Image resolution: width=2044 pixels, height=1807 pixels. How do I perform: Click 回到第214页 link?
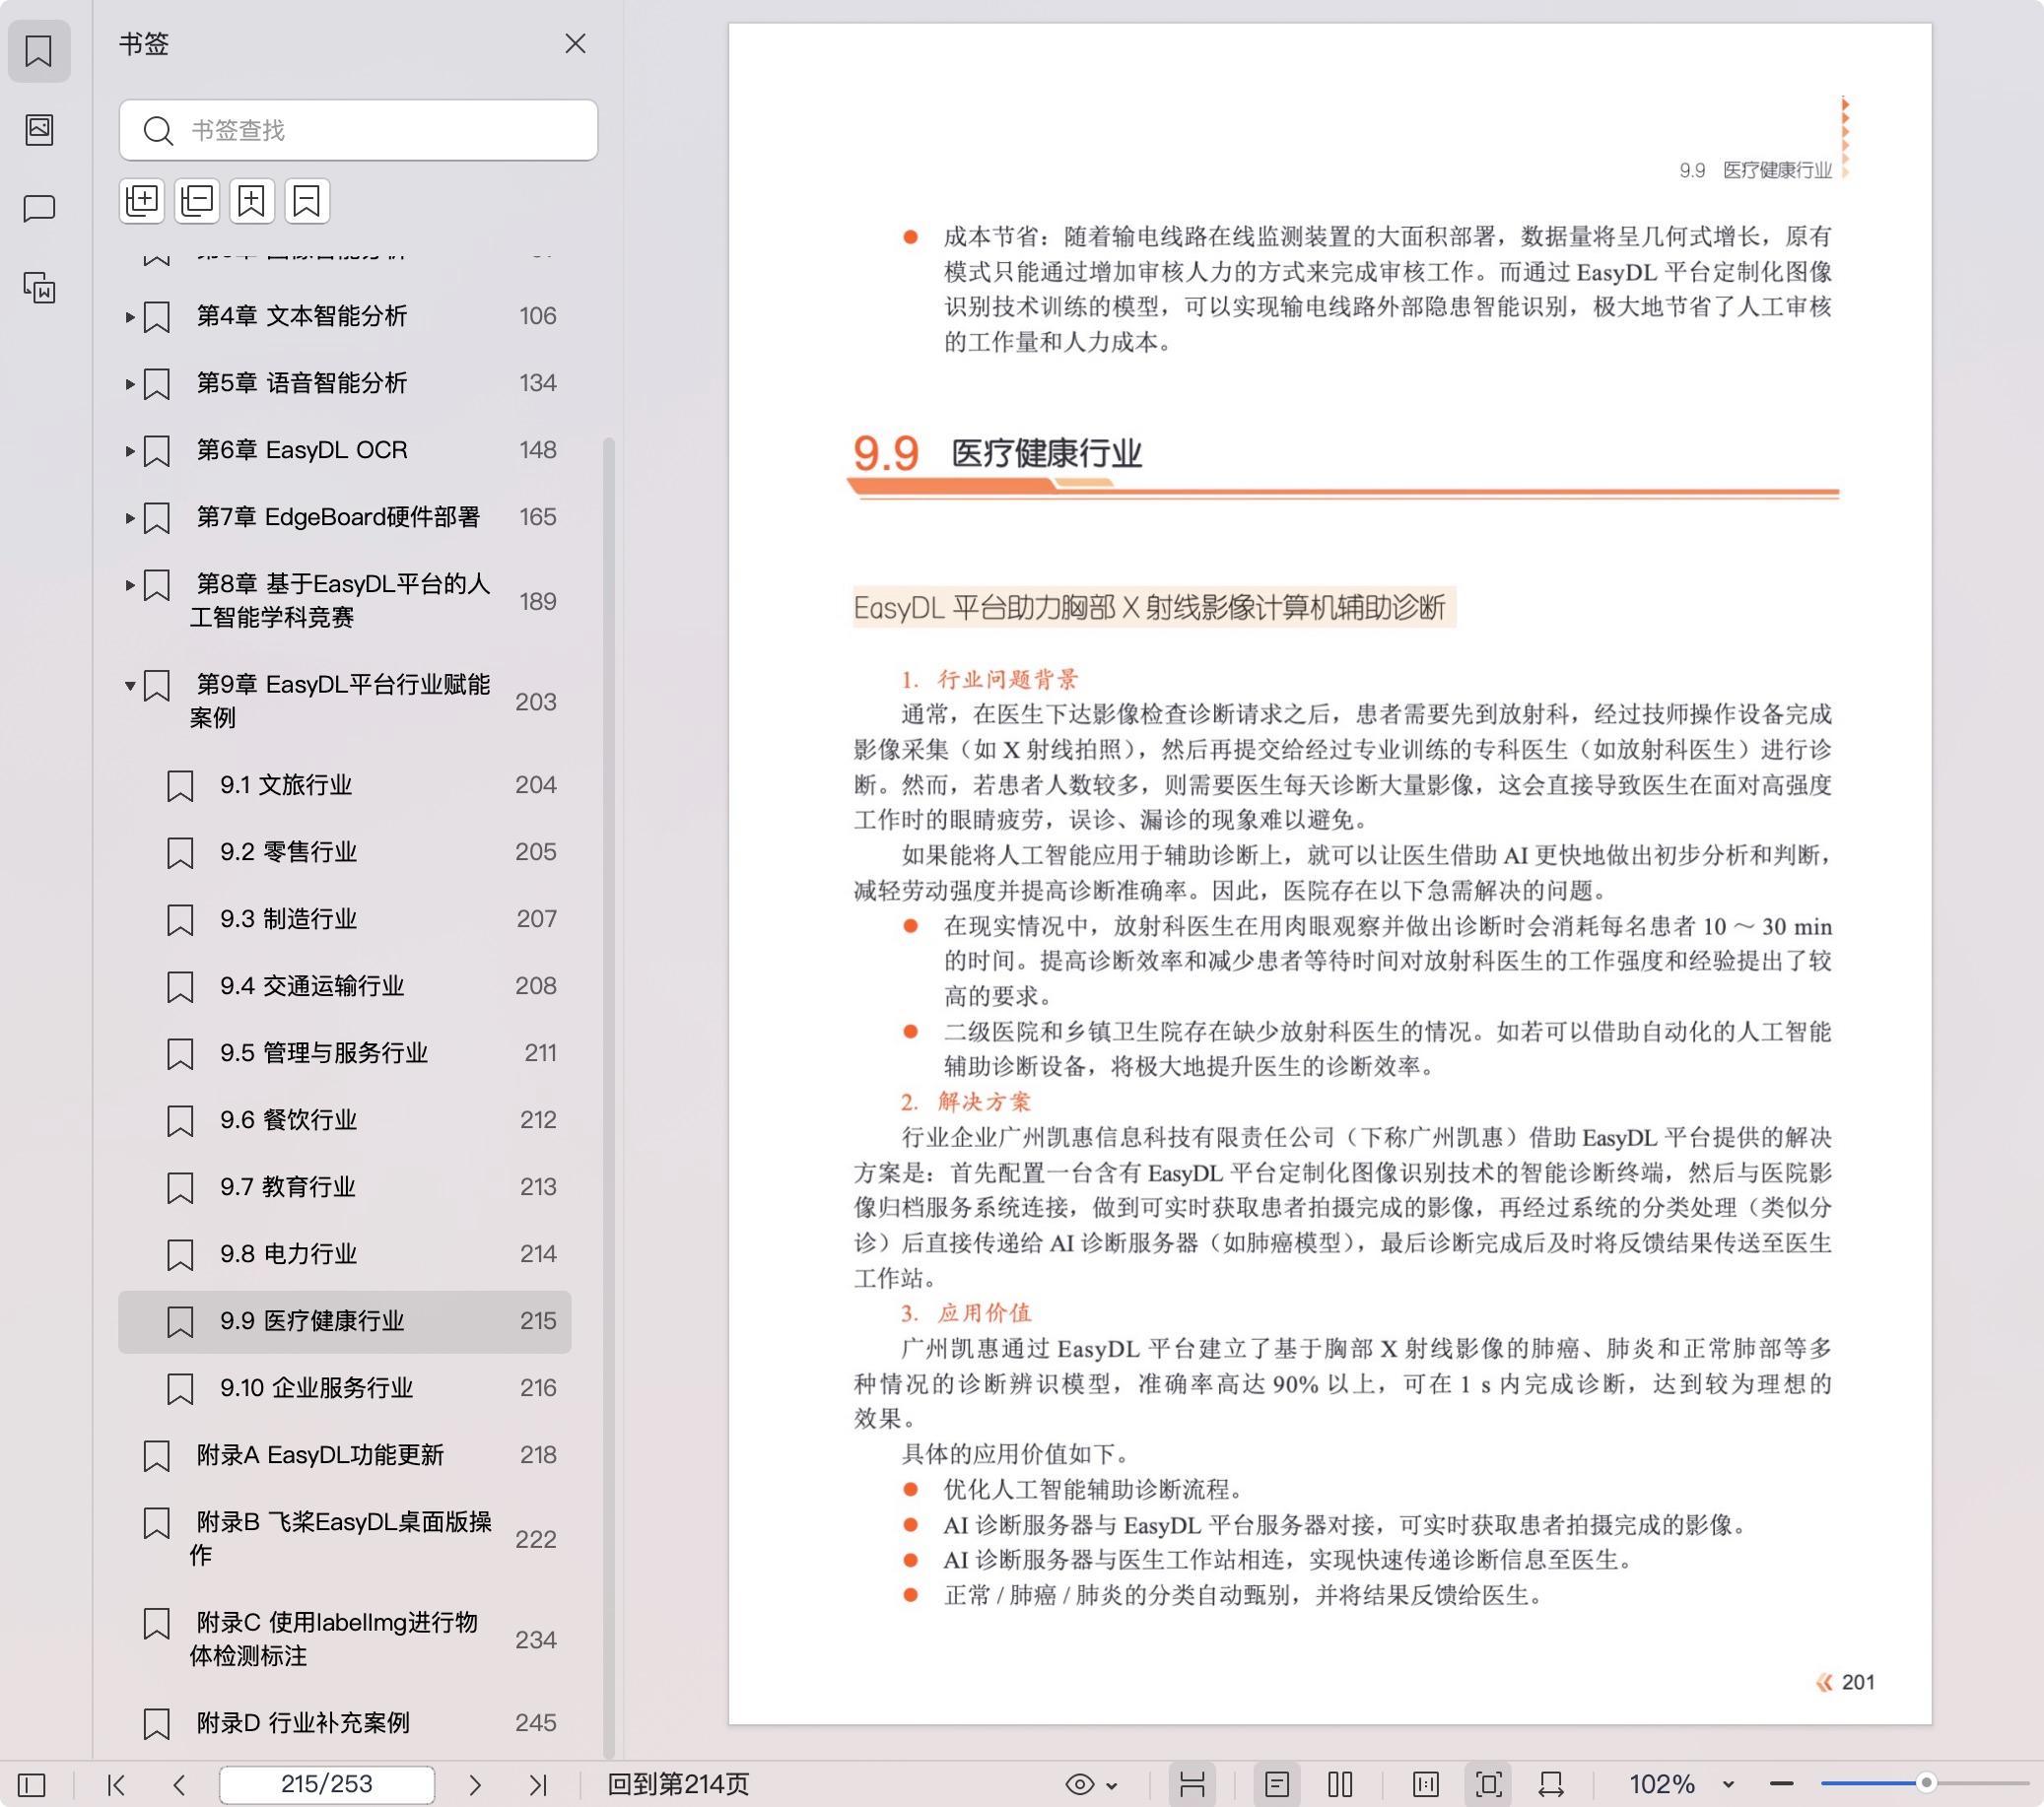pos(678,1784)
